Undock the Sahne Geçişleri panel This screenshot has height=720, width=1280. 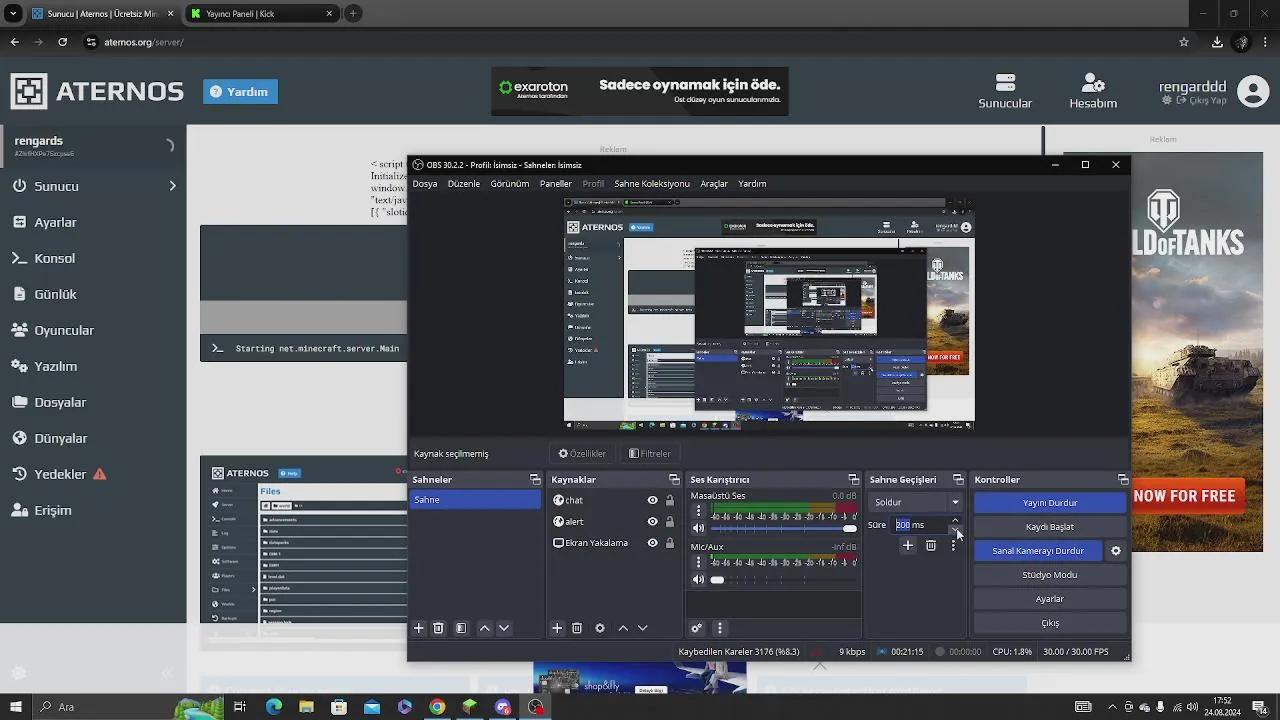tap(958, 480)
